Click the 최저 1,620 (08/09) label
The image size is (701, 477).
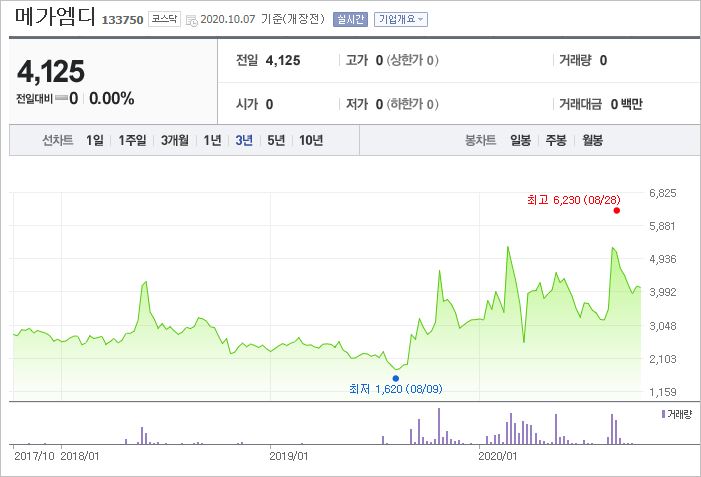click(x=396, y=389)
